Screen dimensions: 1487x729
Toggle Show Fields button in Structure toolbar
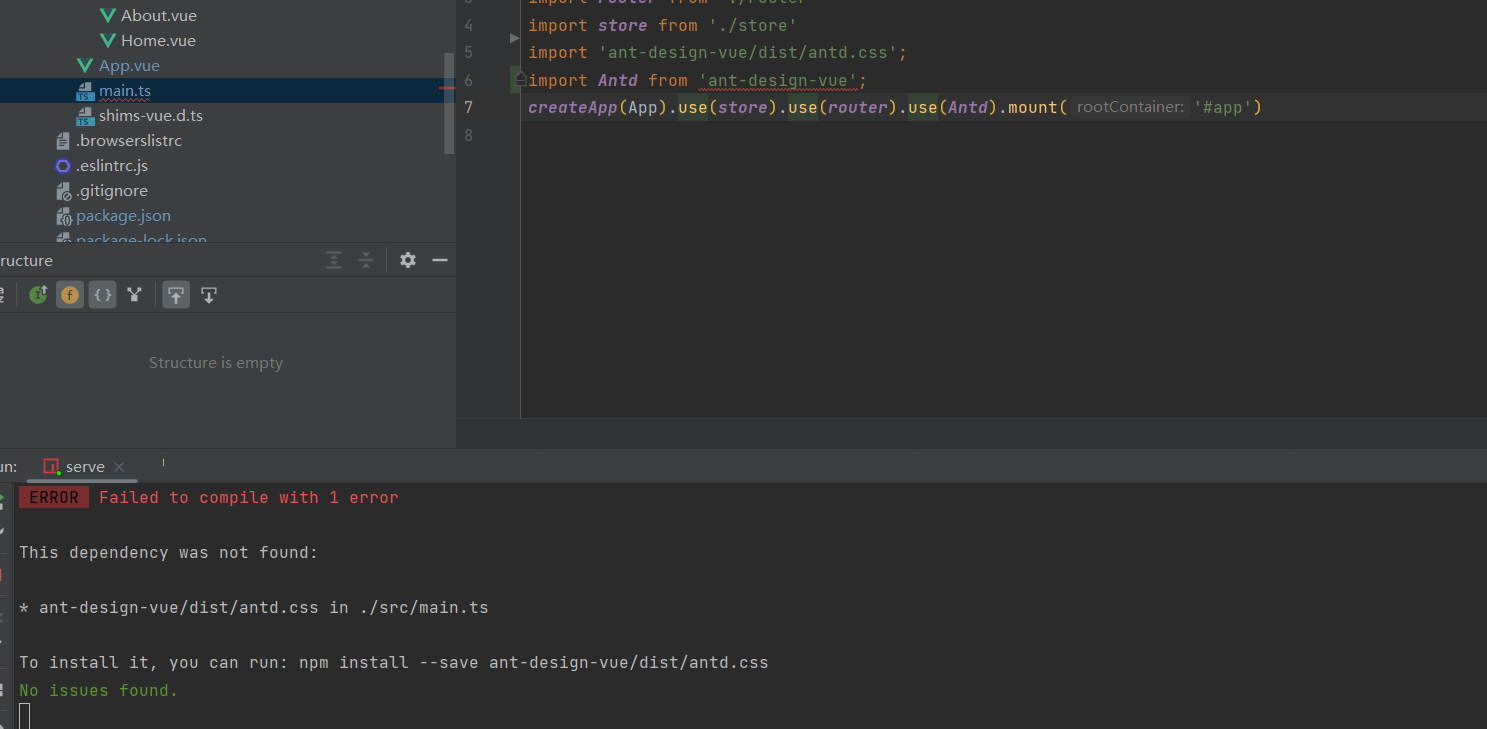(x=70, y=295)
